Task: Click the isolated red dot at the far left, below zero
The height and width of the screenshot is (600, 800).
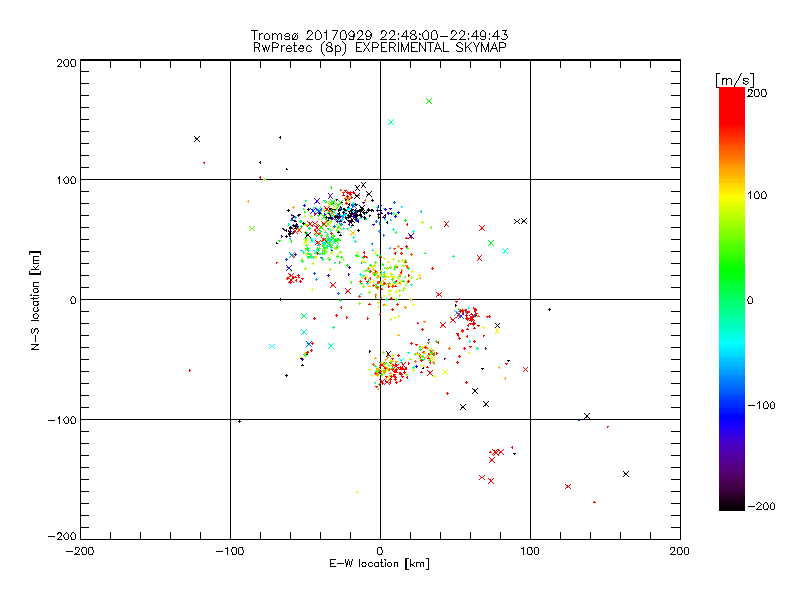Action: [x=190, y=370]
